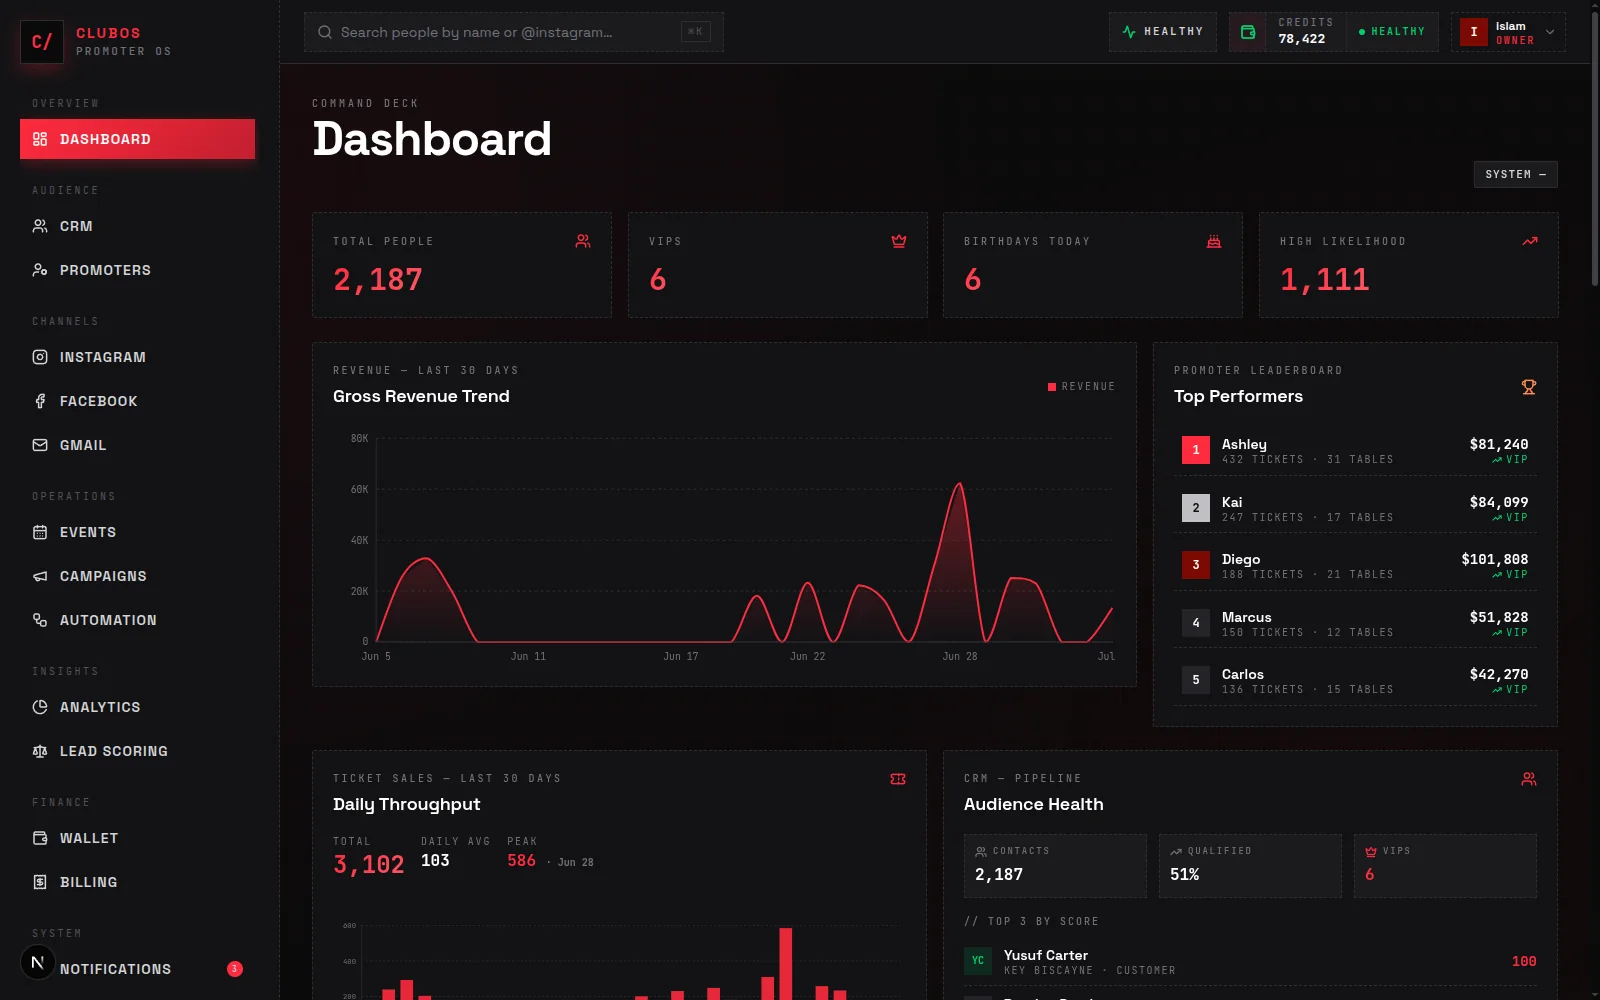Open the Promoters section

click(x=137, y=270)
